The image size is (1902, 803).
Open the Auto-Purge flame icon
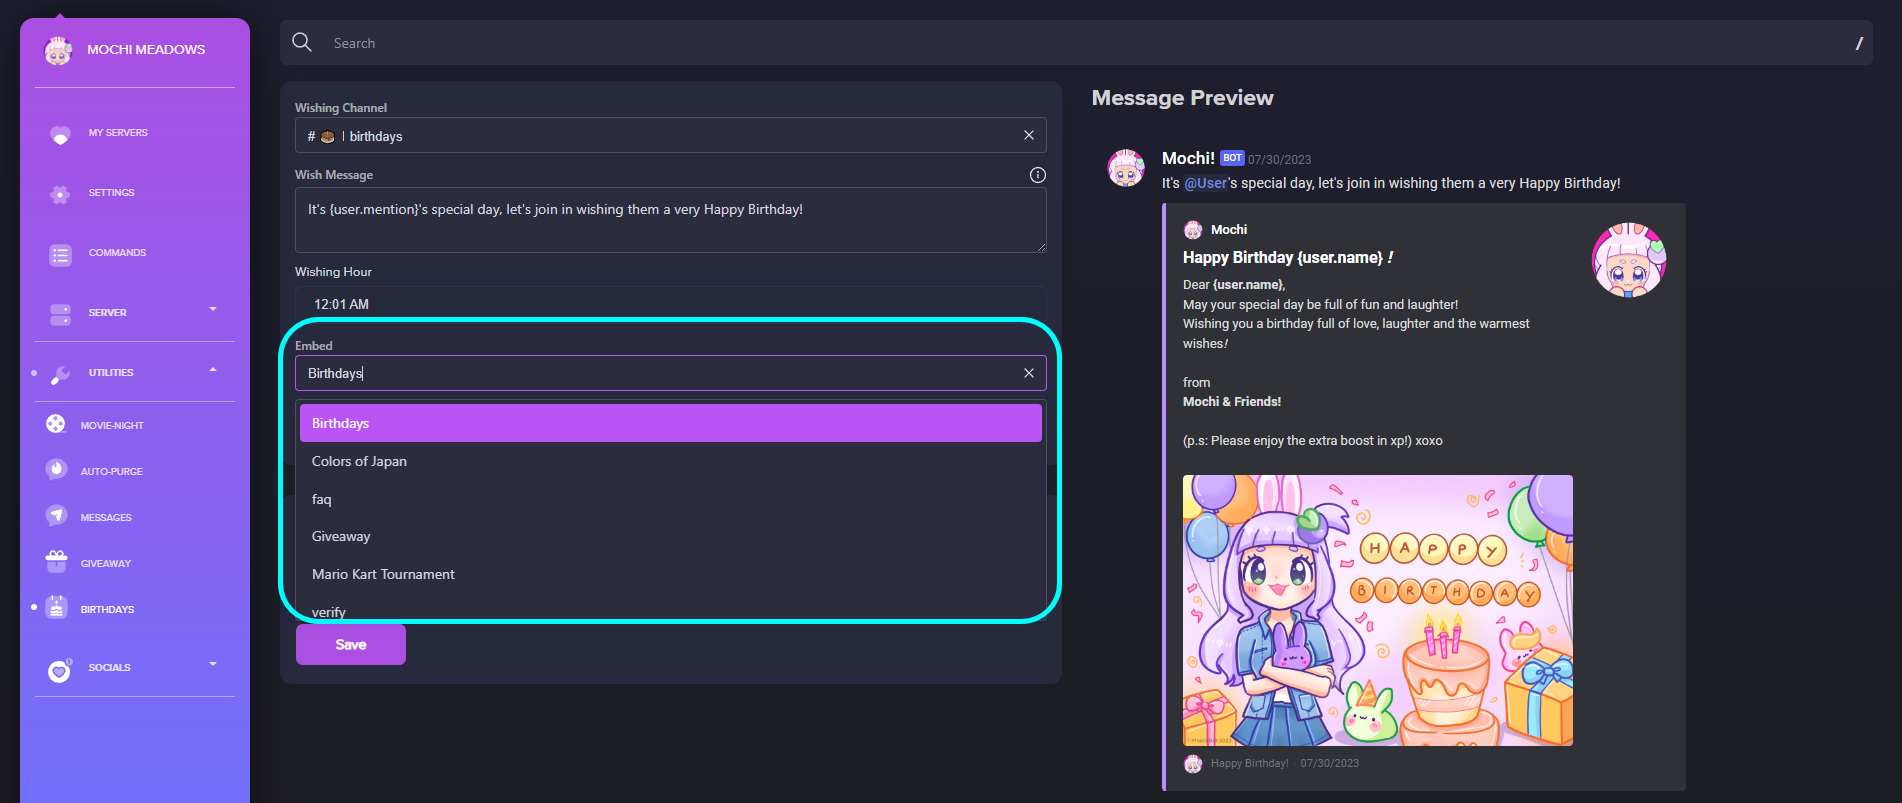pos(56,470)
